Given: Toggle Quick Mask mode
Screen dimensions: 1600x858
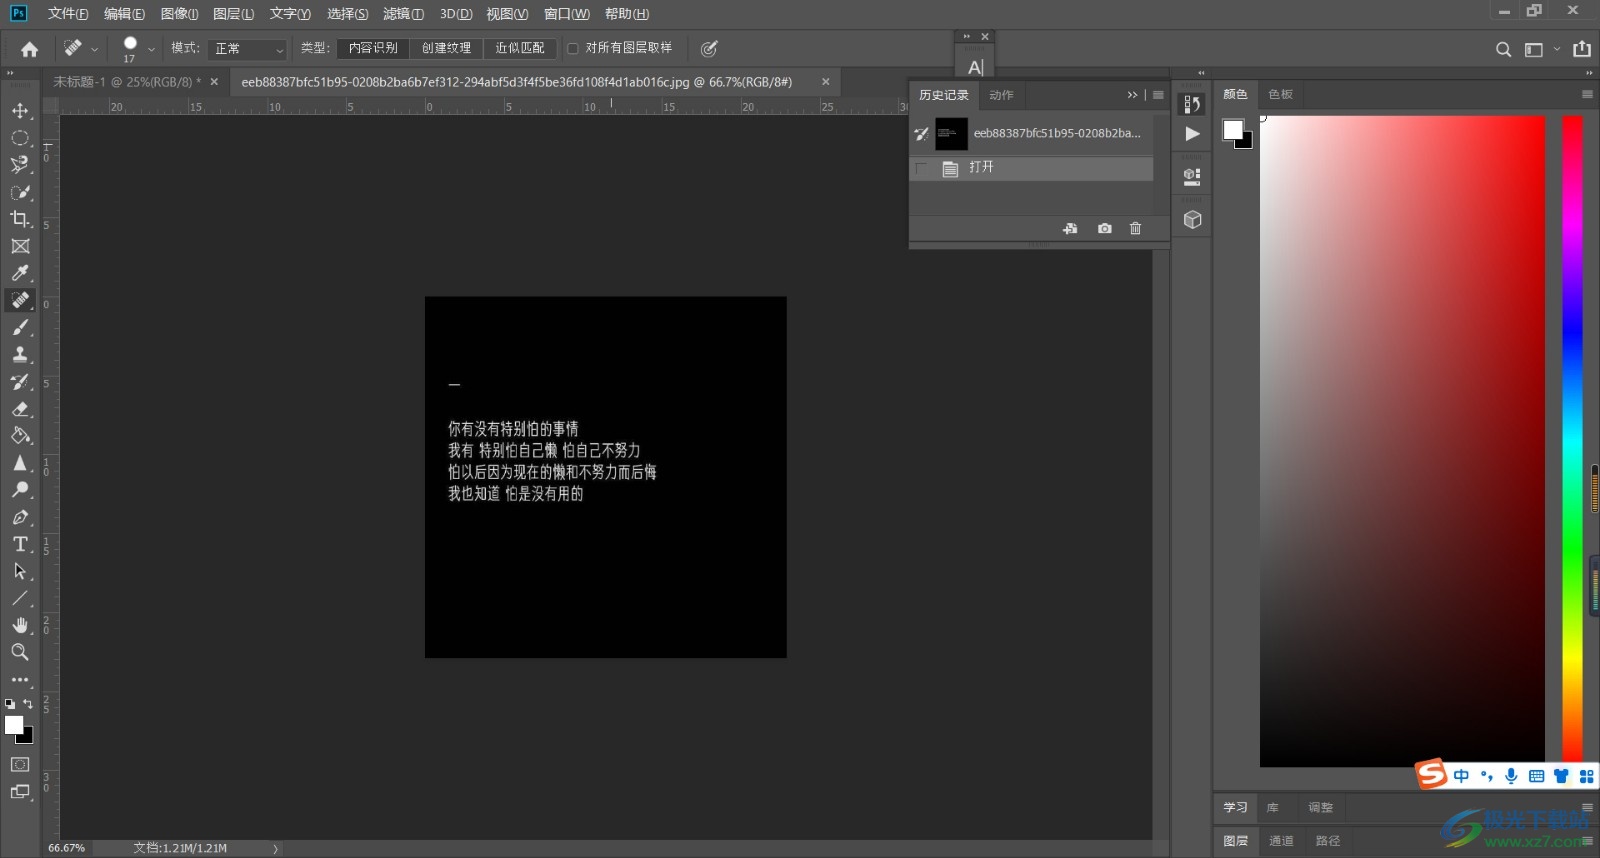Looking at the screenshot, I should [x=20, y=764].
